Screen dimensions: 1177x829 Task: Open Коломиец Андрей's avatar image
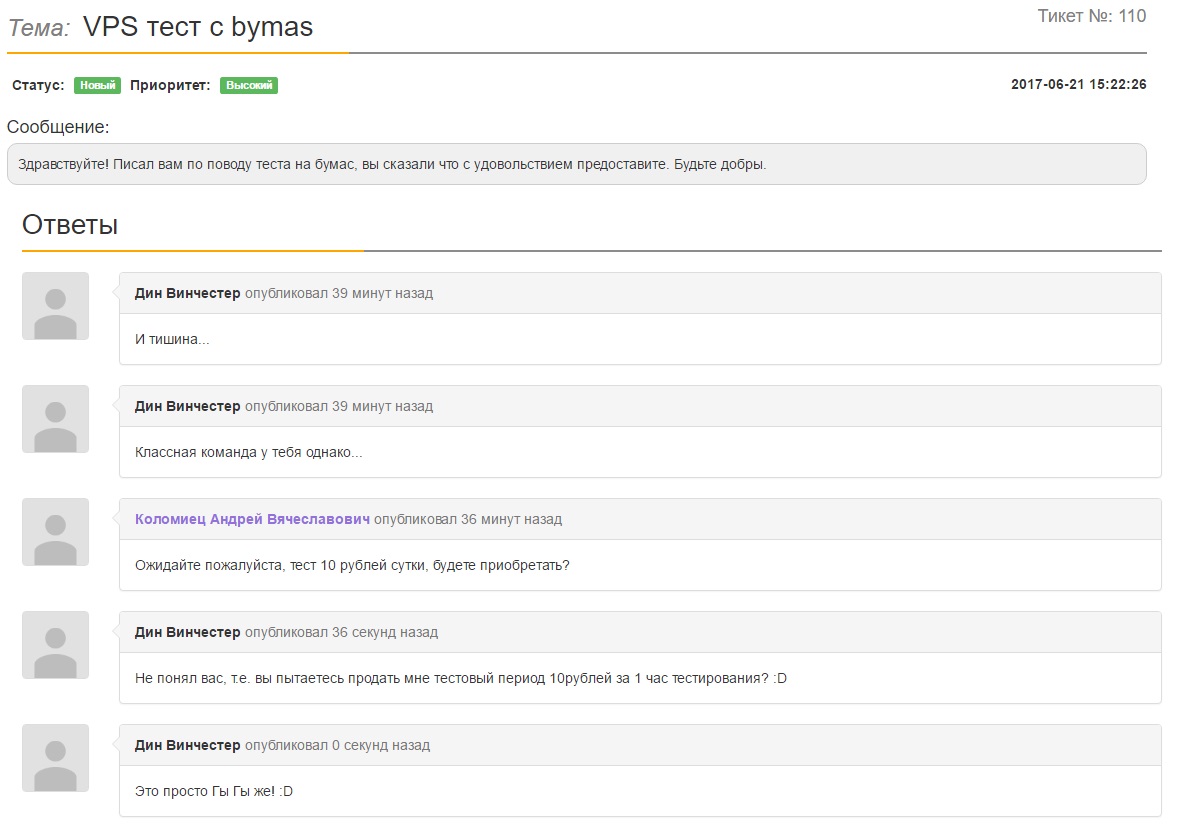click(x=55, y=532)
